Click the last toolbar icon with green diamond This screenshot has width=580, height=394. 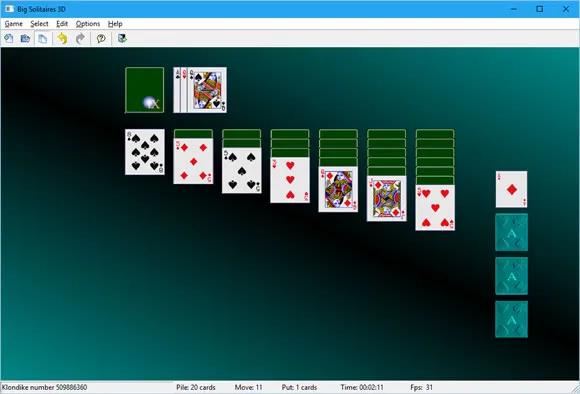(122, 38)
